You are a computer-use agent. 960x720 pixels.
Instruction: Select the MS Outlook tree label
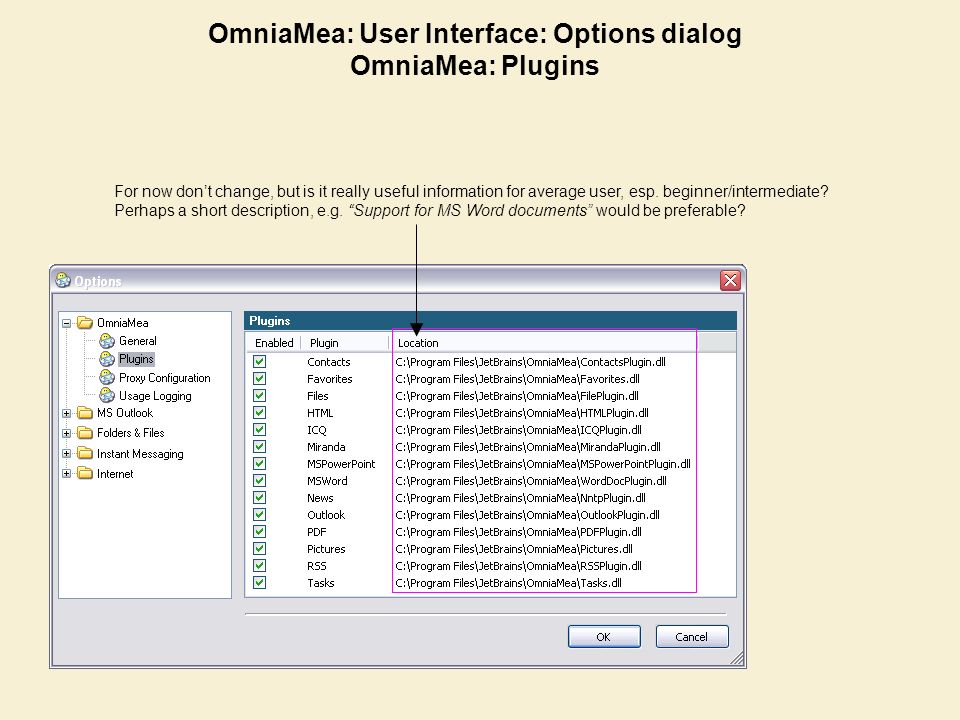[x=125, y=413]
